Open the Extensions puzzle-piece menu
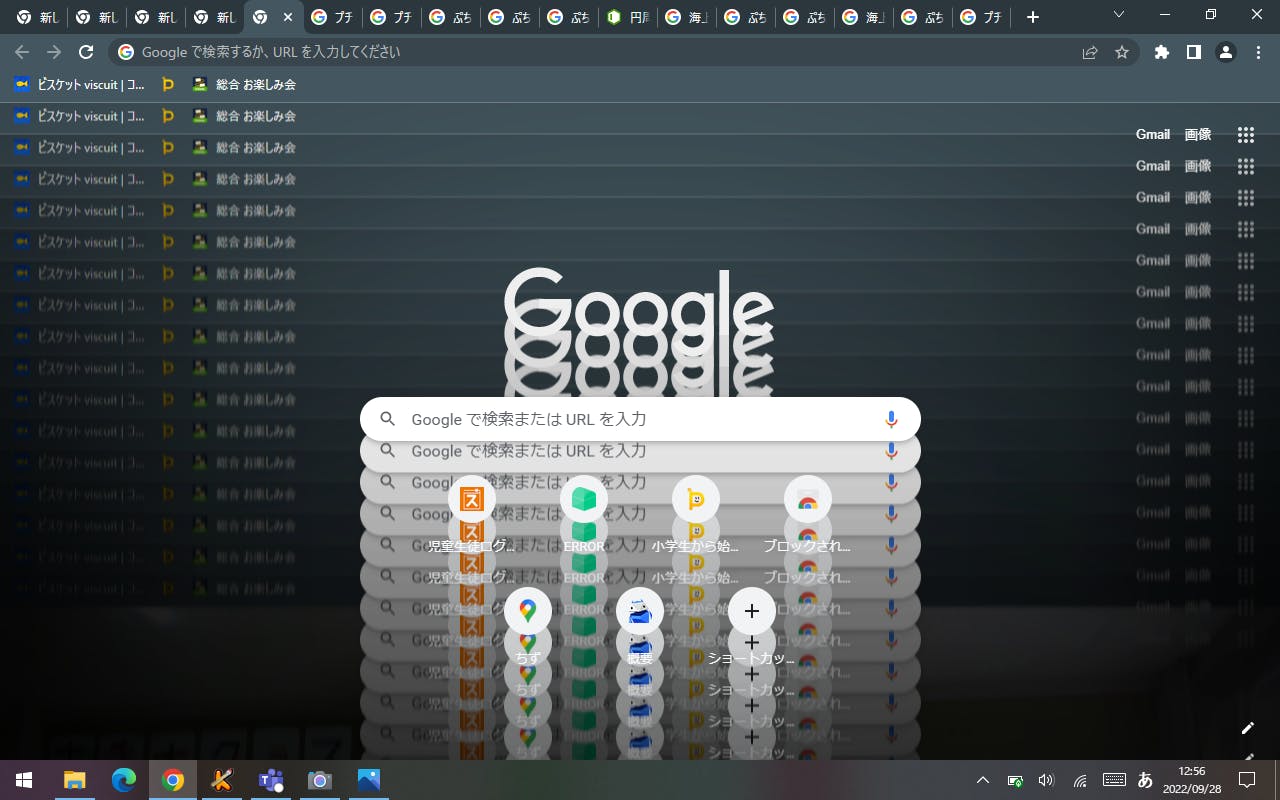Viewport: 1280px width, 800px height. tap(1161, 52)
